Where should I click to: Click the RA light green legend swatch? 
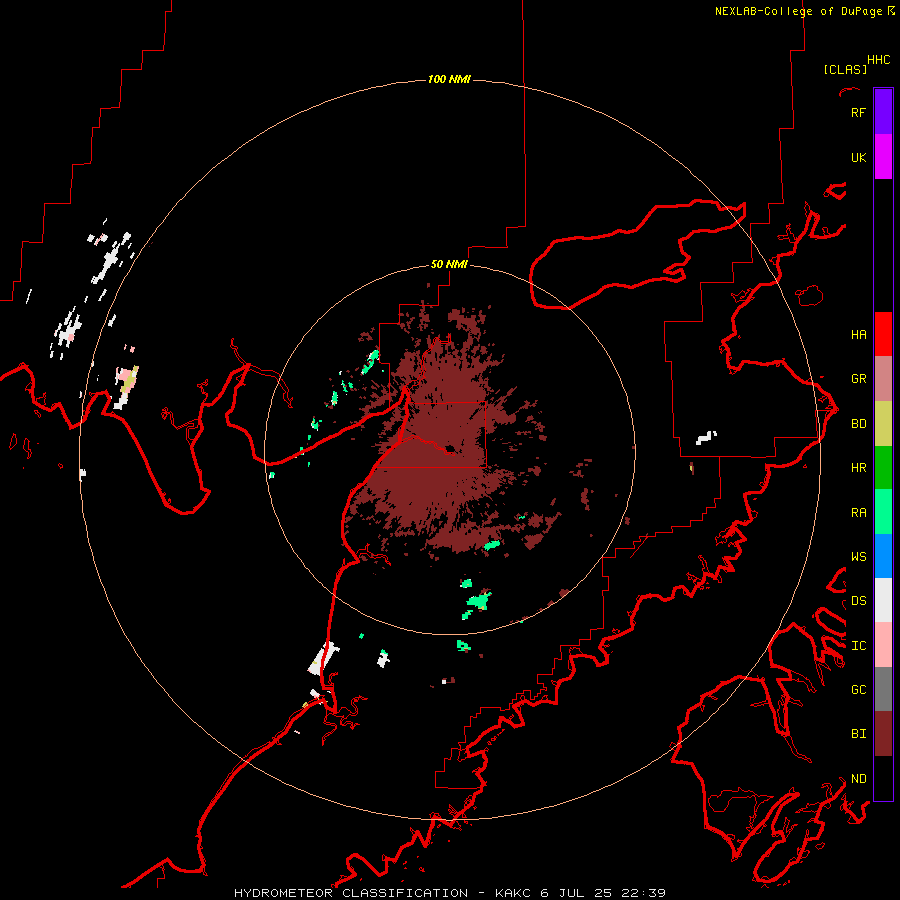pos(883,512)
